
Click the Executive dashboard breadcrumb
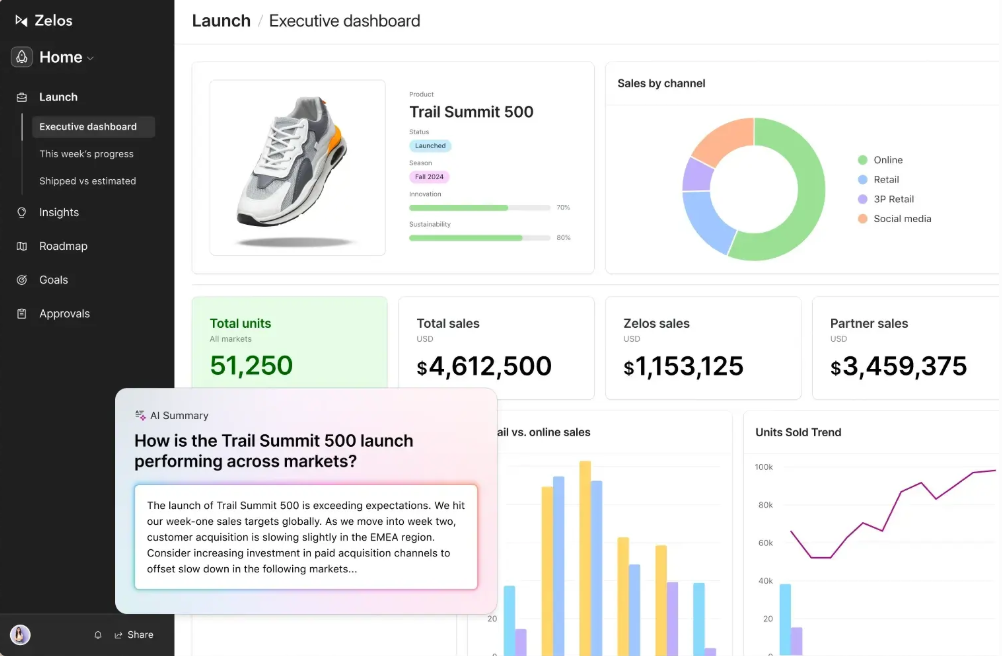(x=344, y=20)
